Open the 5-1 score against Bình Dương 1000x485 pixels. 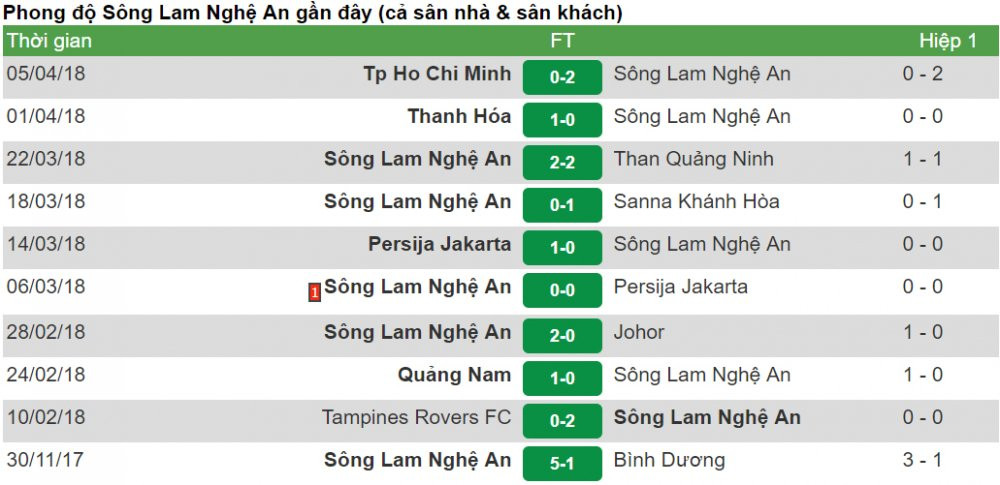(562, 463)
